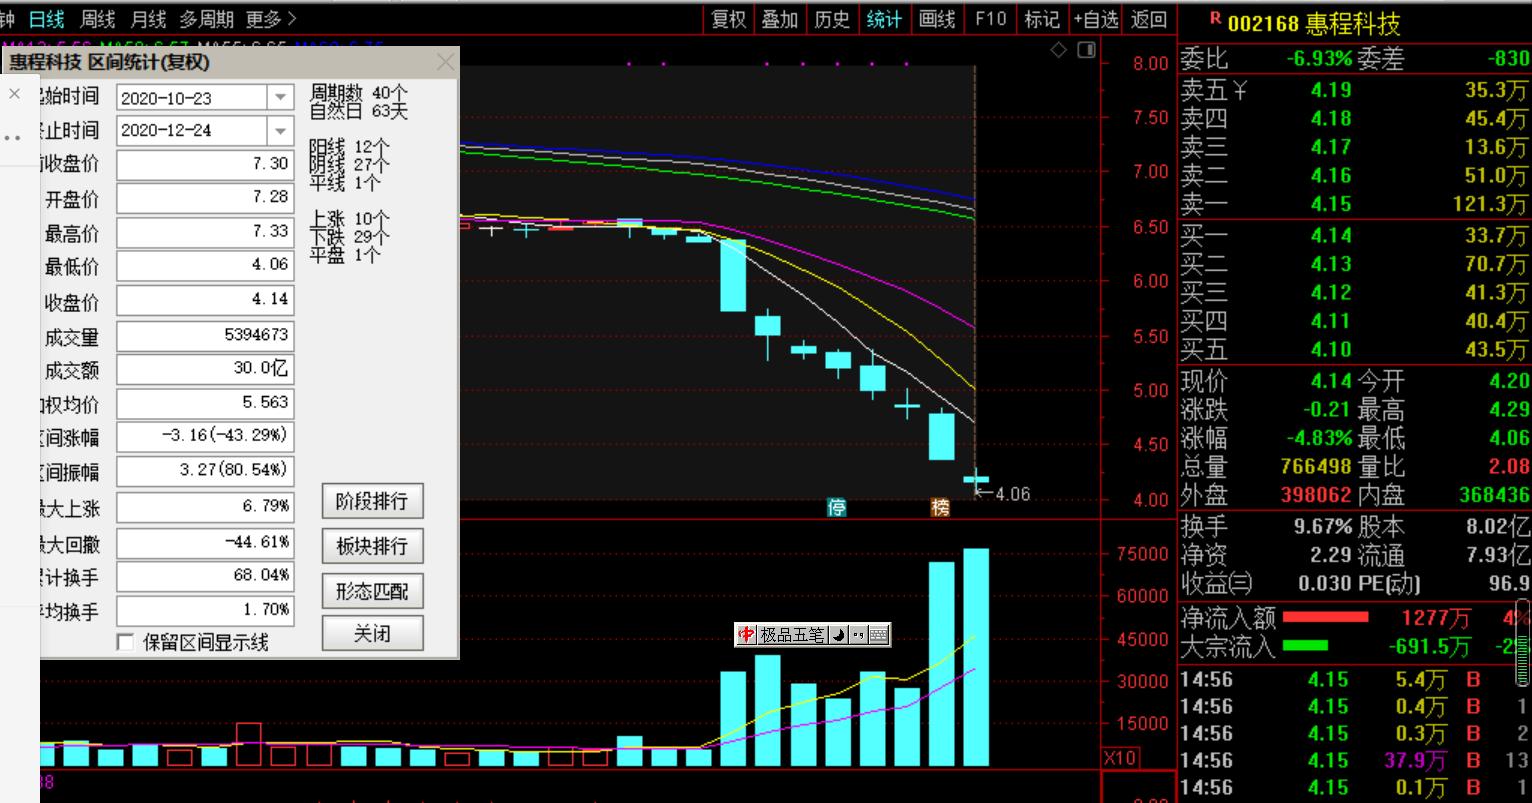
Task: Click the 形态匹配 button
Action: tap(372, 591)
